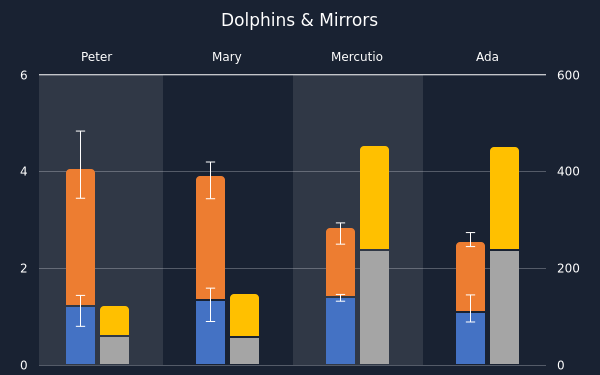Select Peter's gray bar segment
The width and height of the screenshot is (600, 375).
tap(114, 351)
